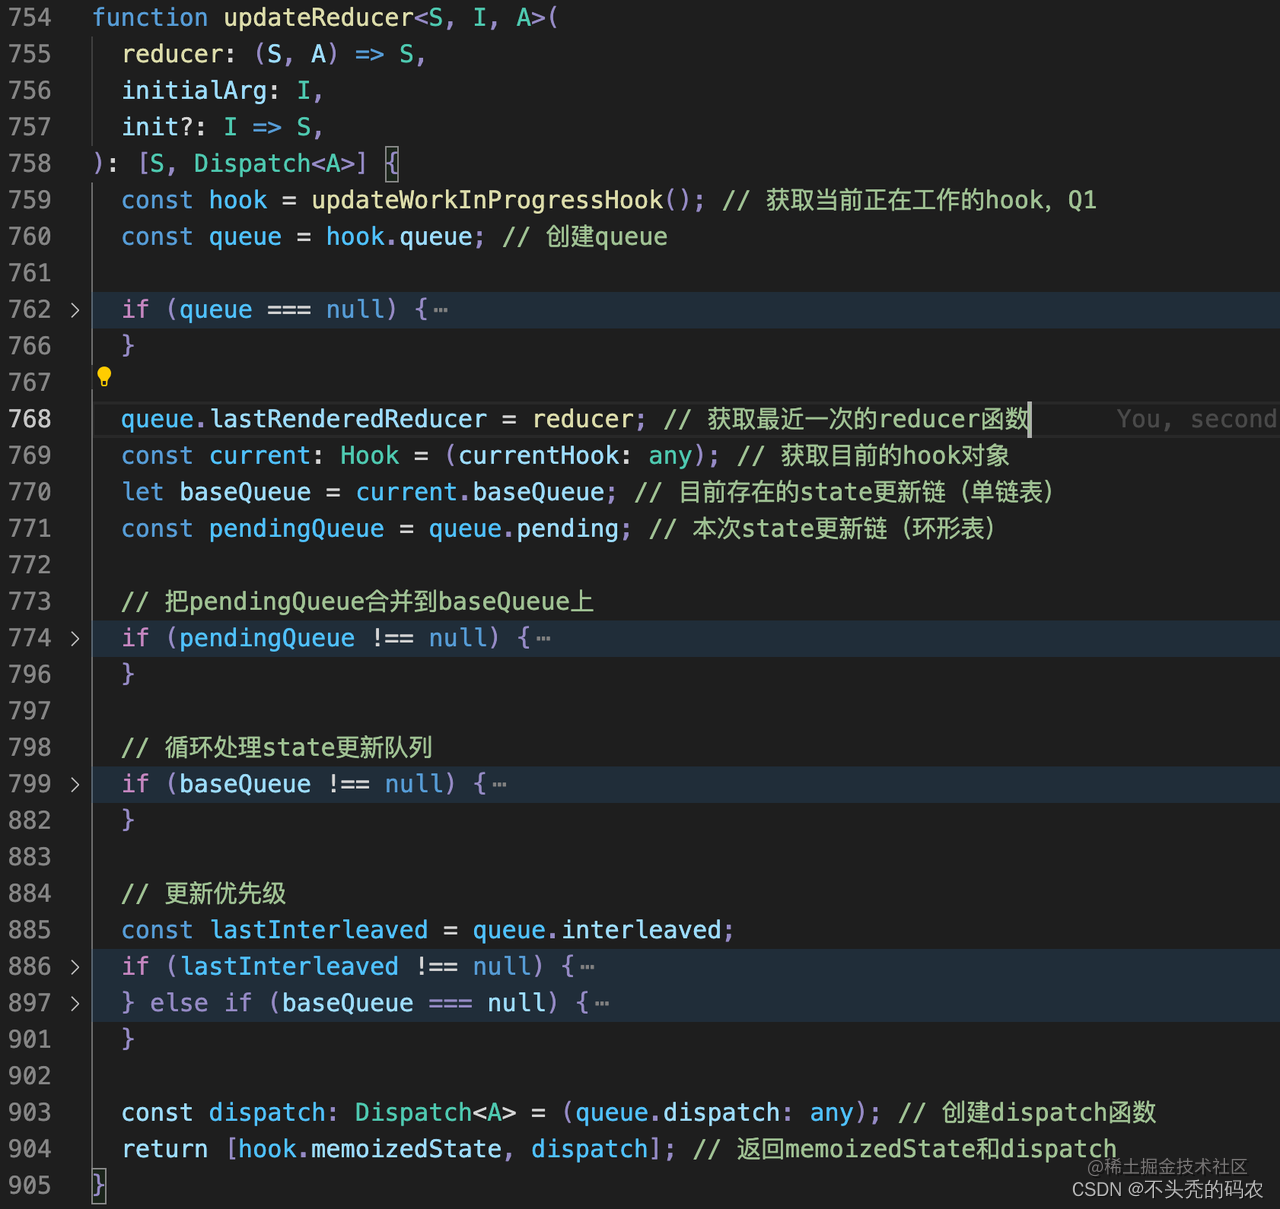Click pendingQueue variable on line 771
This screenshot has width=1280, height=1209.
(x=296, y=529)
